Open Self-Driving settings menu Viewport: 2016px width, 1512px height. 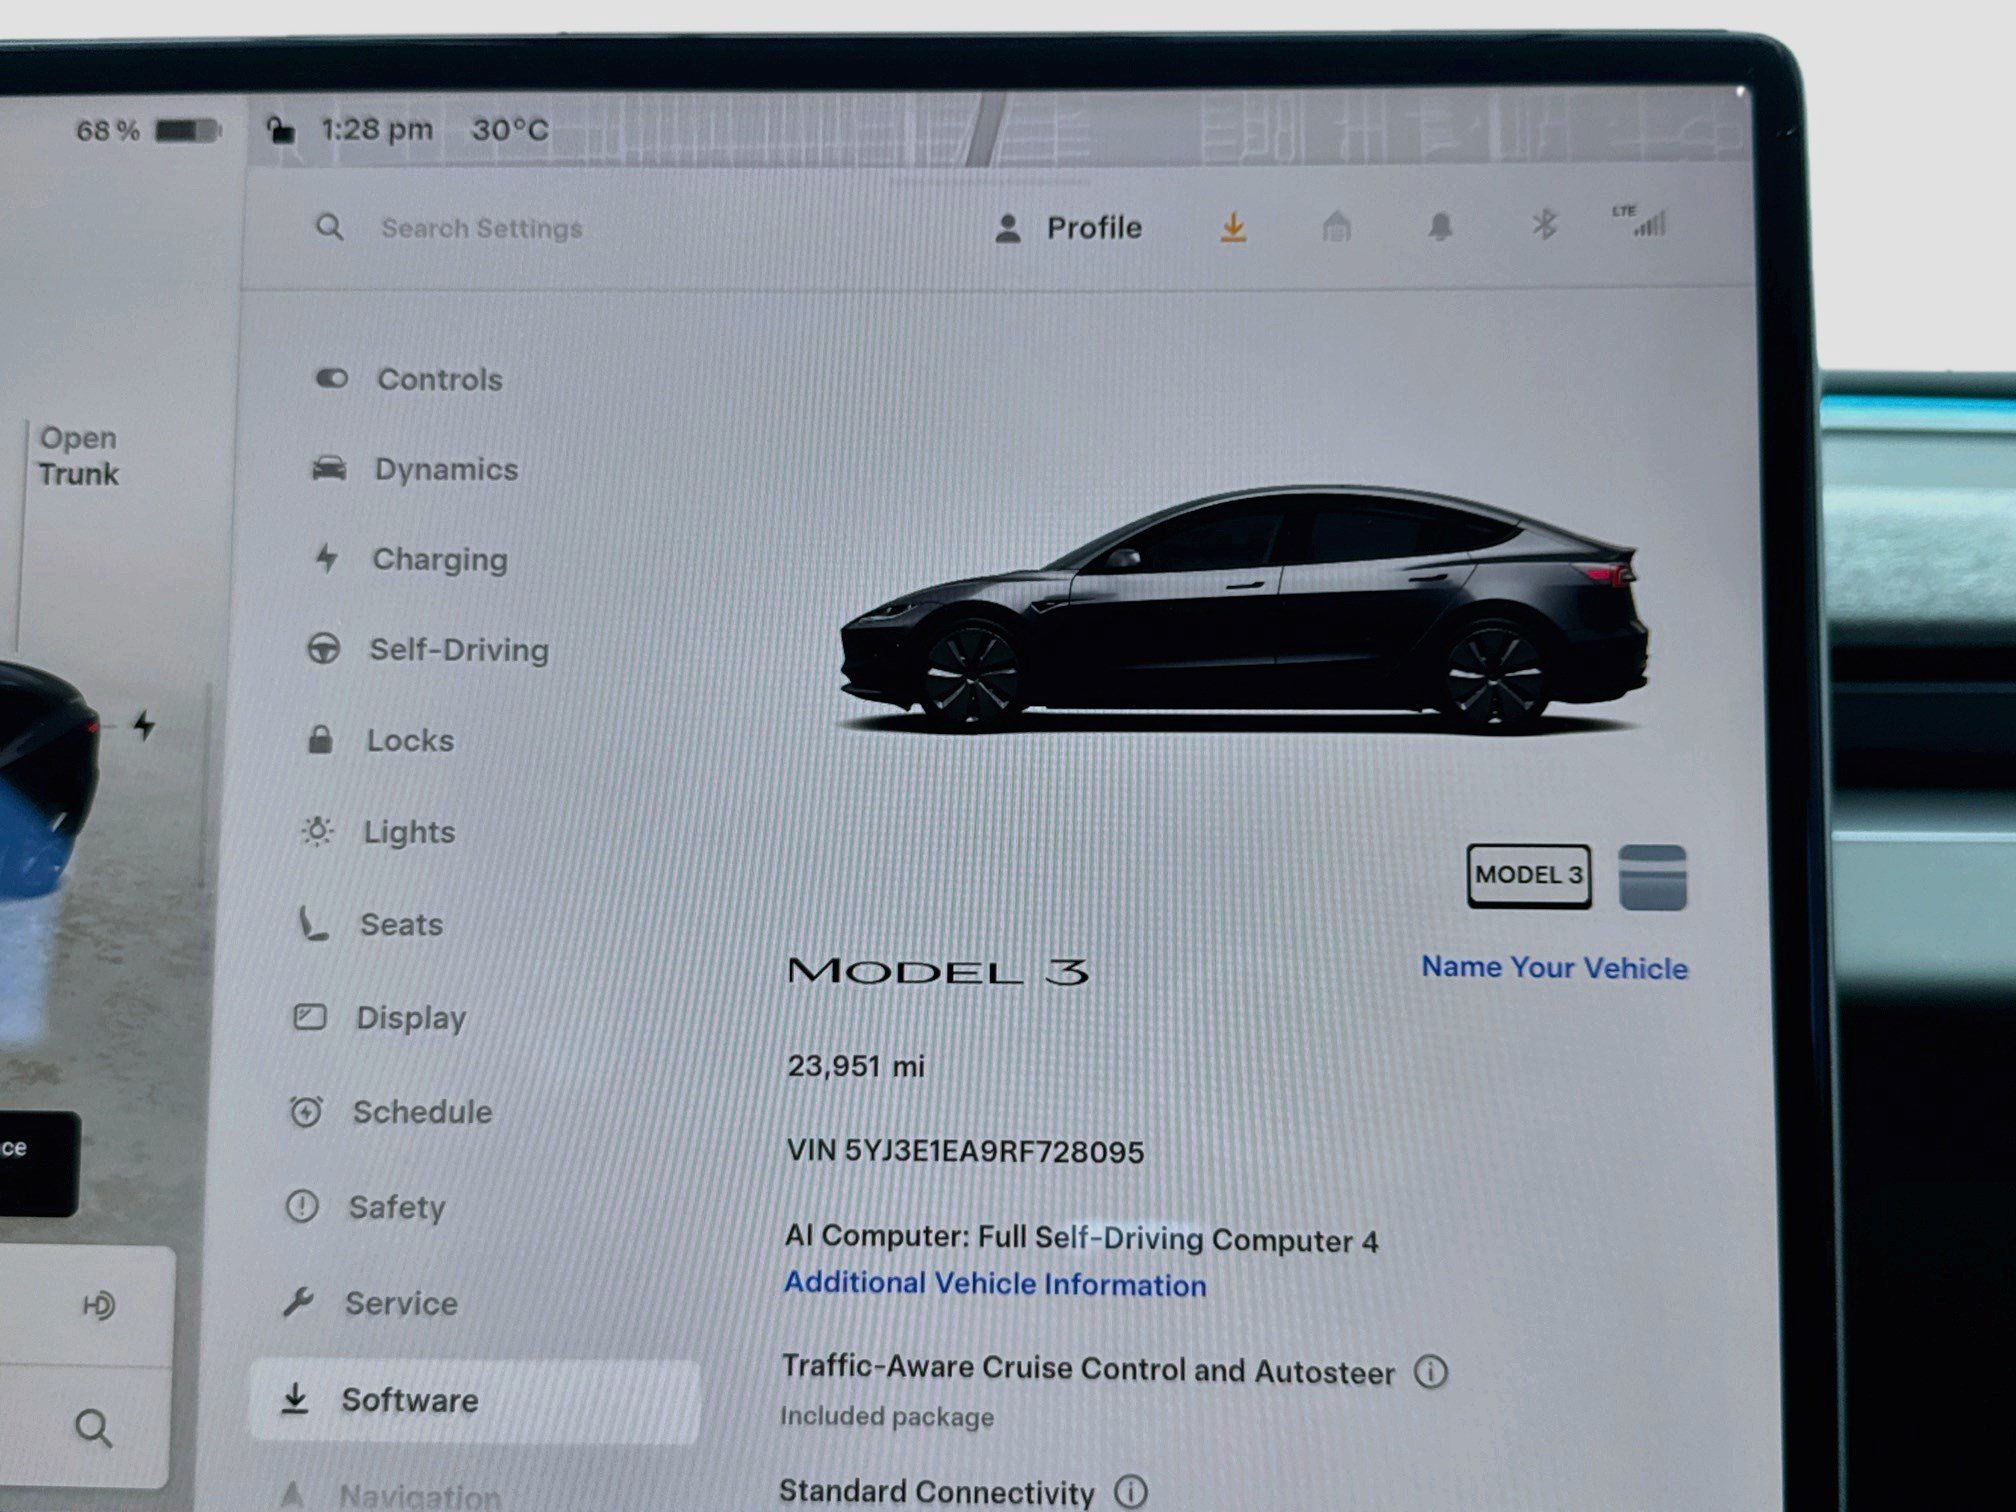pyautogui.click(x=427, y=650)
